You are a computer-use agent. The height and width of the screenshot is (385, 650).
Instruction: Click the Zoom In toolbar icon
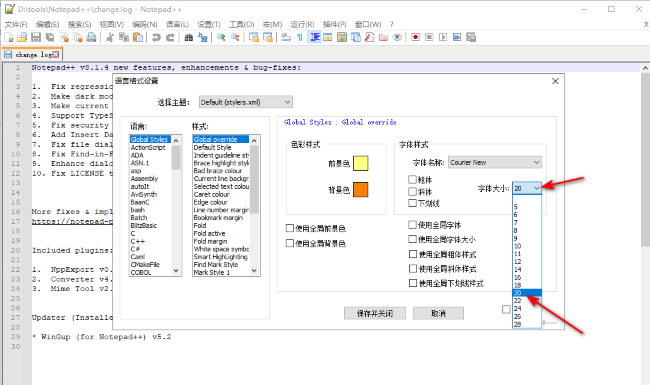pyautogui.click(x=221, y=38)
